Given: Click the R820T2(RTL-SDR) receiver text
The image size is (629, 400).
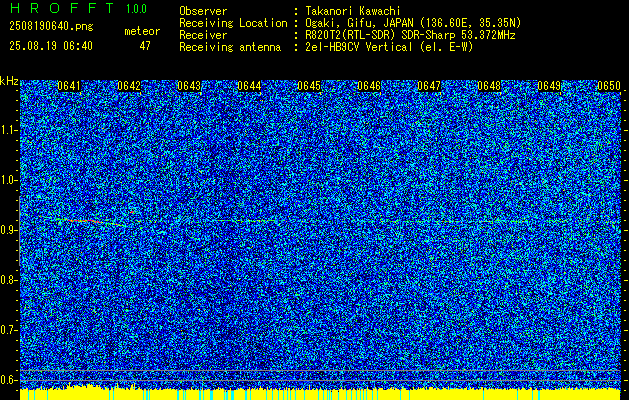Looking at the screenshot, I should [410, 35].
